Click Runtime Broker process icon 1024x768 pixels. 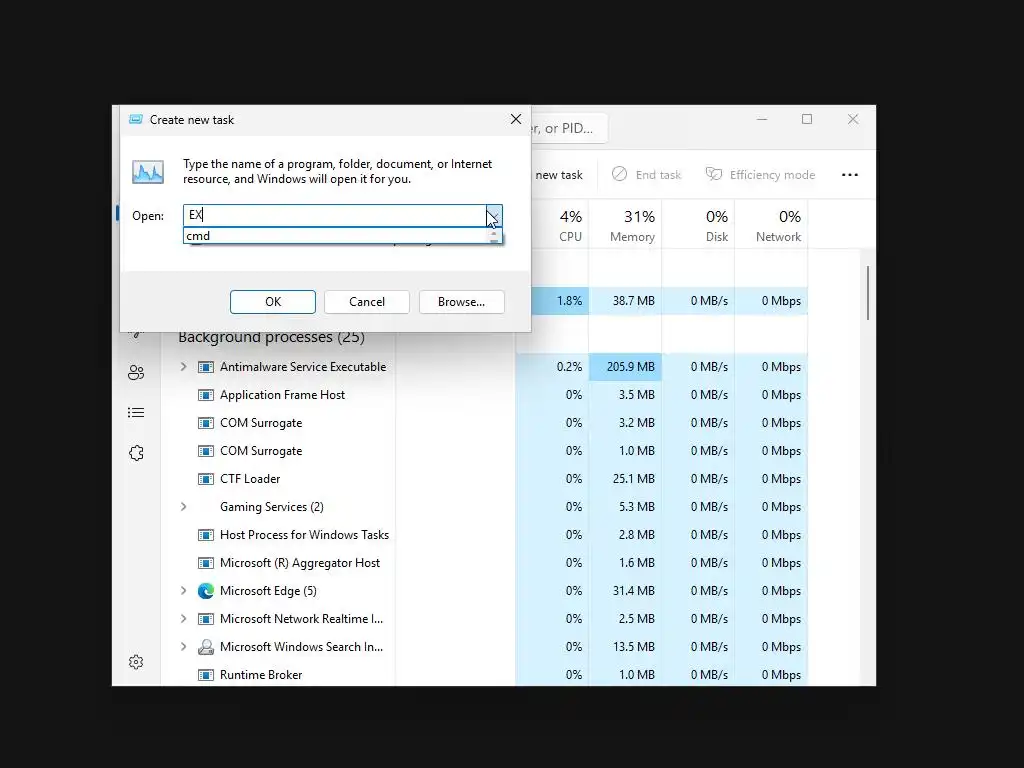tap(206, 675)
